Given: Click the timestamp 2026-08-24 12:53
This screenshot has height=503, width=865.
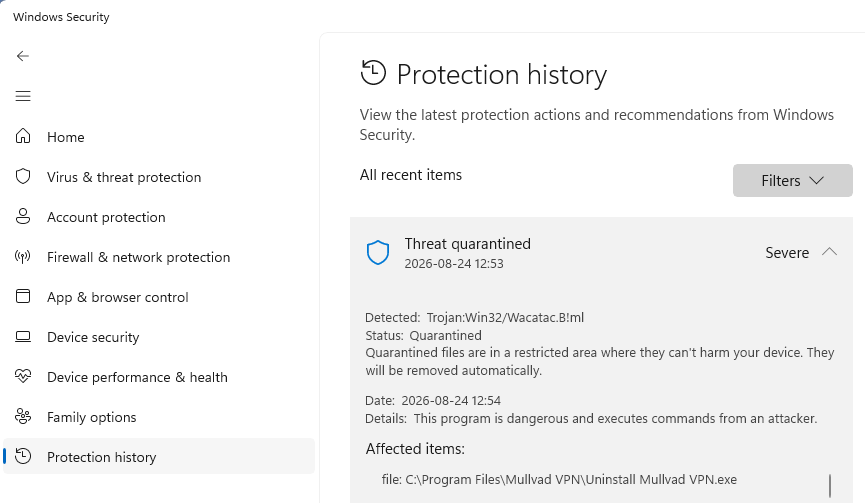Looking at the screenshot, I should 453,264.
